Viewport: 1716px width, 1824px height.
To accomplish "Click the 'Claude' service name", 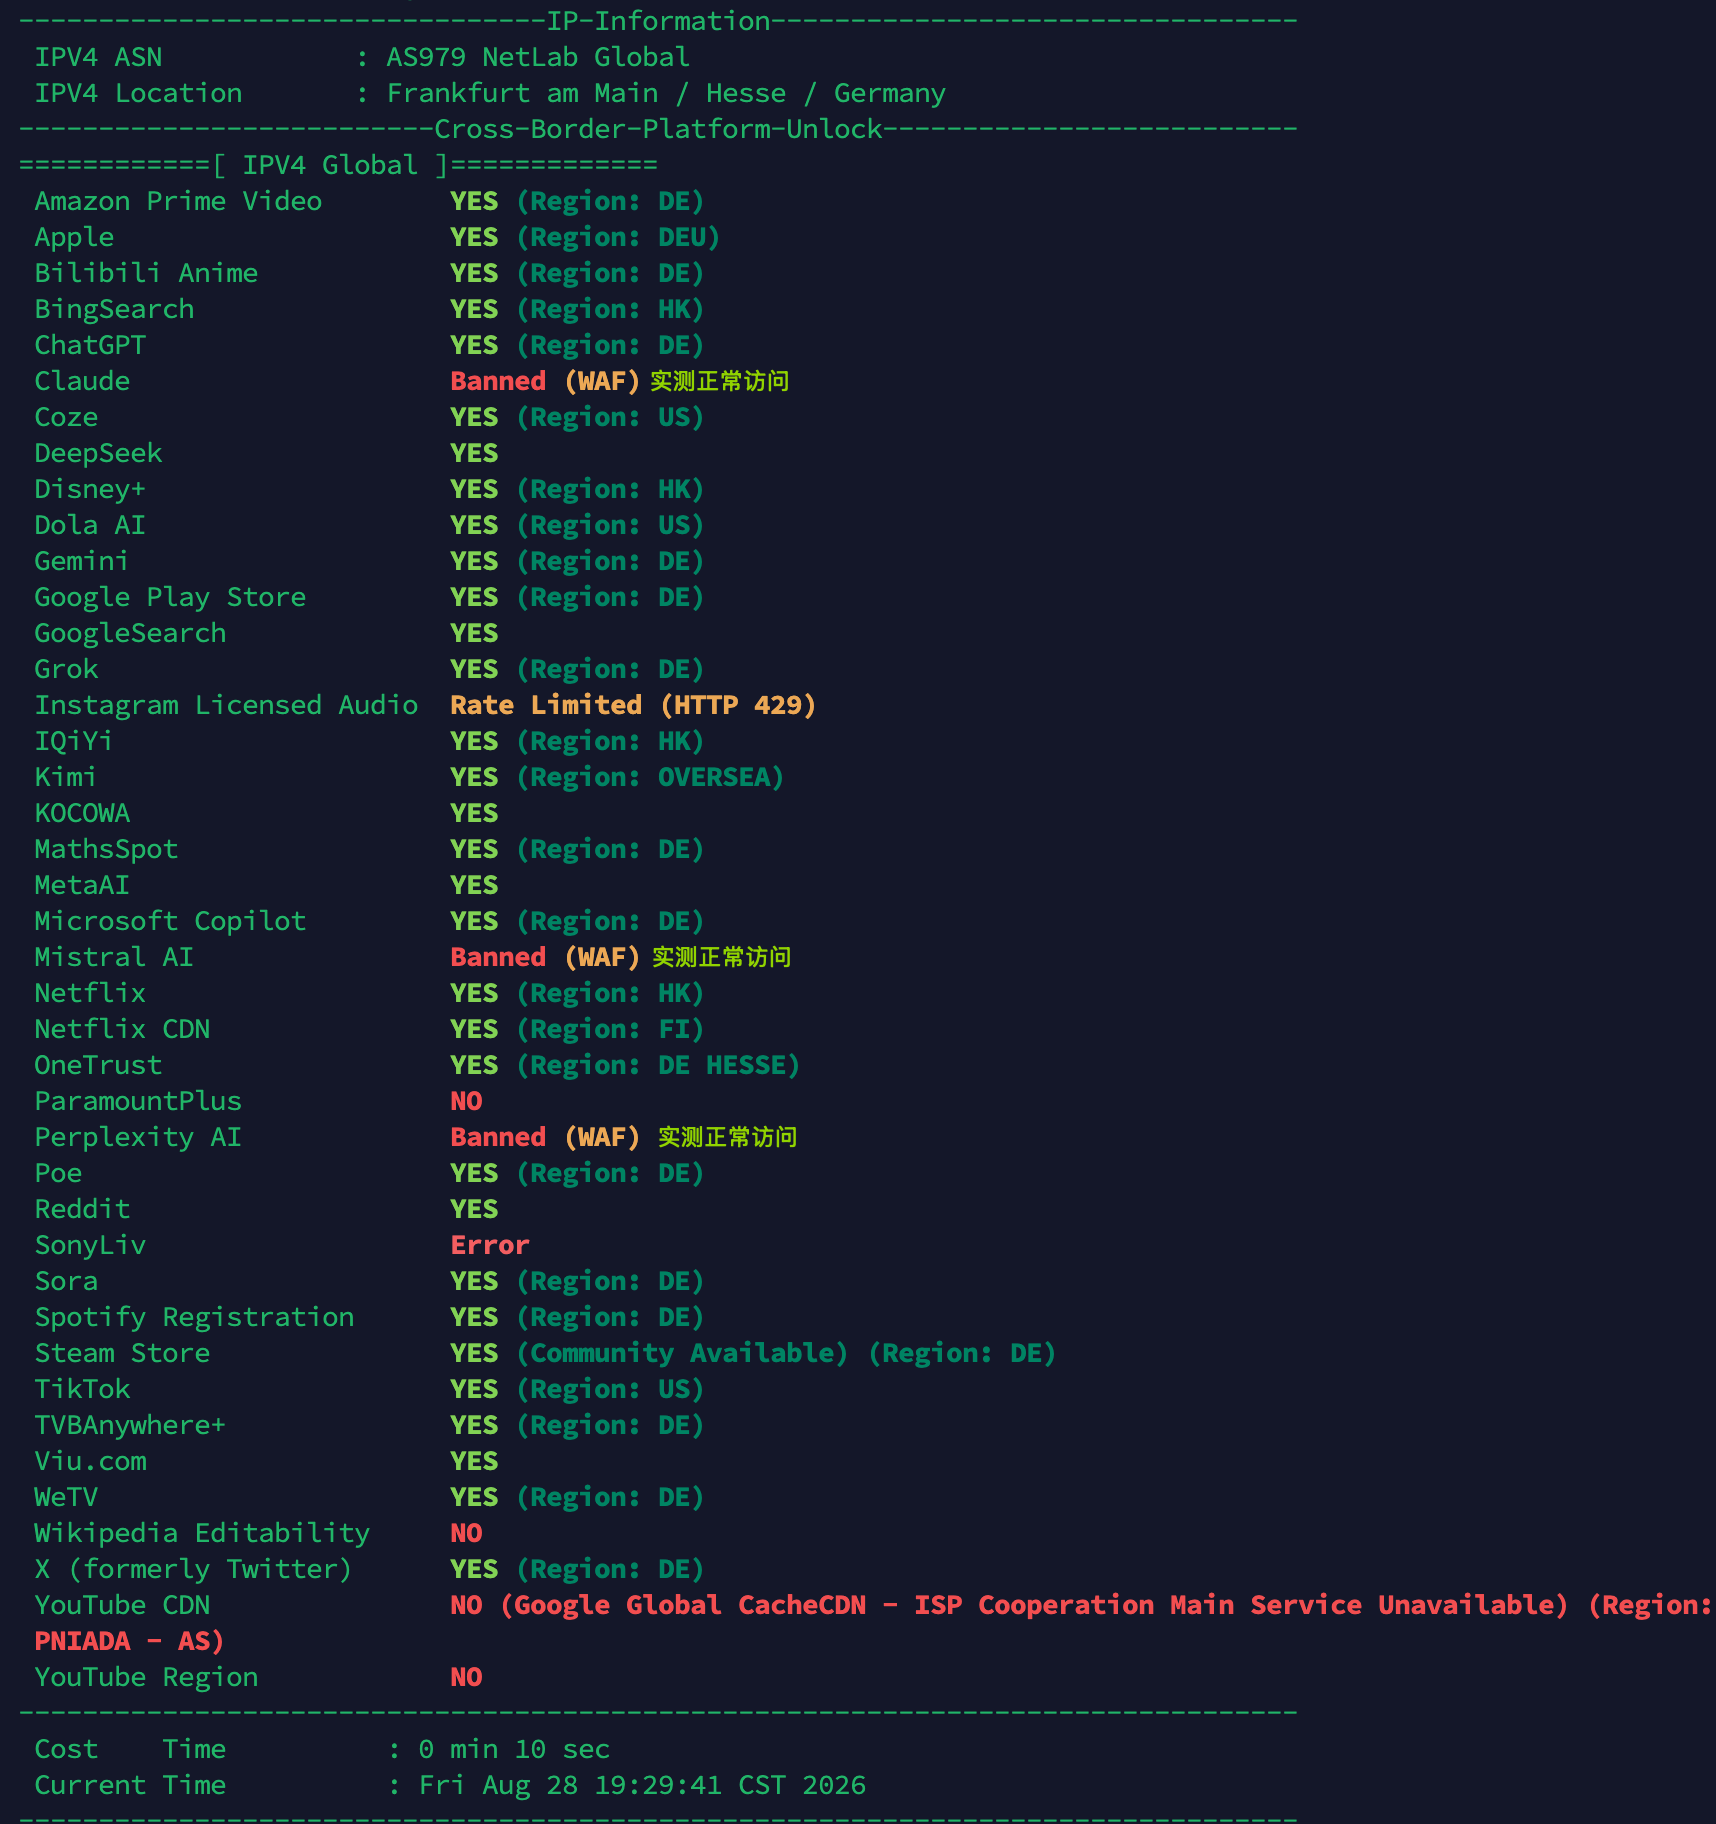I will tap(82, 381).
